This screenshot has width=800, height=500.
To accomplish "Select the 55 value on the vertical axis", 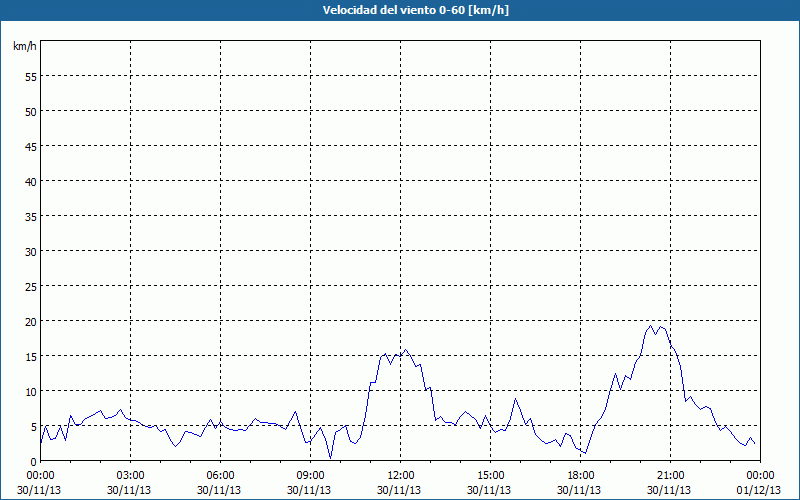I will click(x=31, y=76).
